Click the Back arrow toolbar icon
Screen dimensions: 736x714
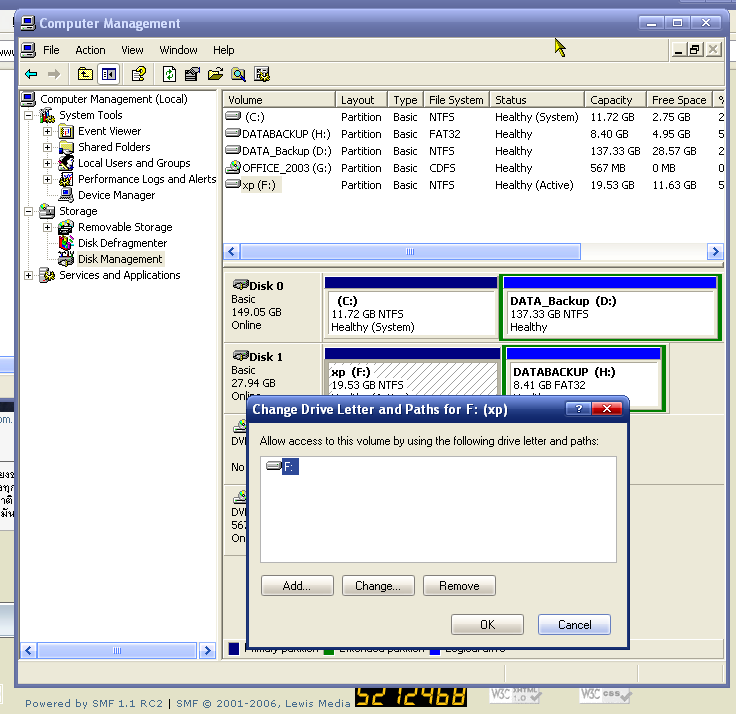pos(31,74)
